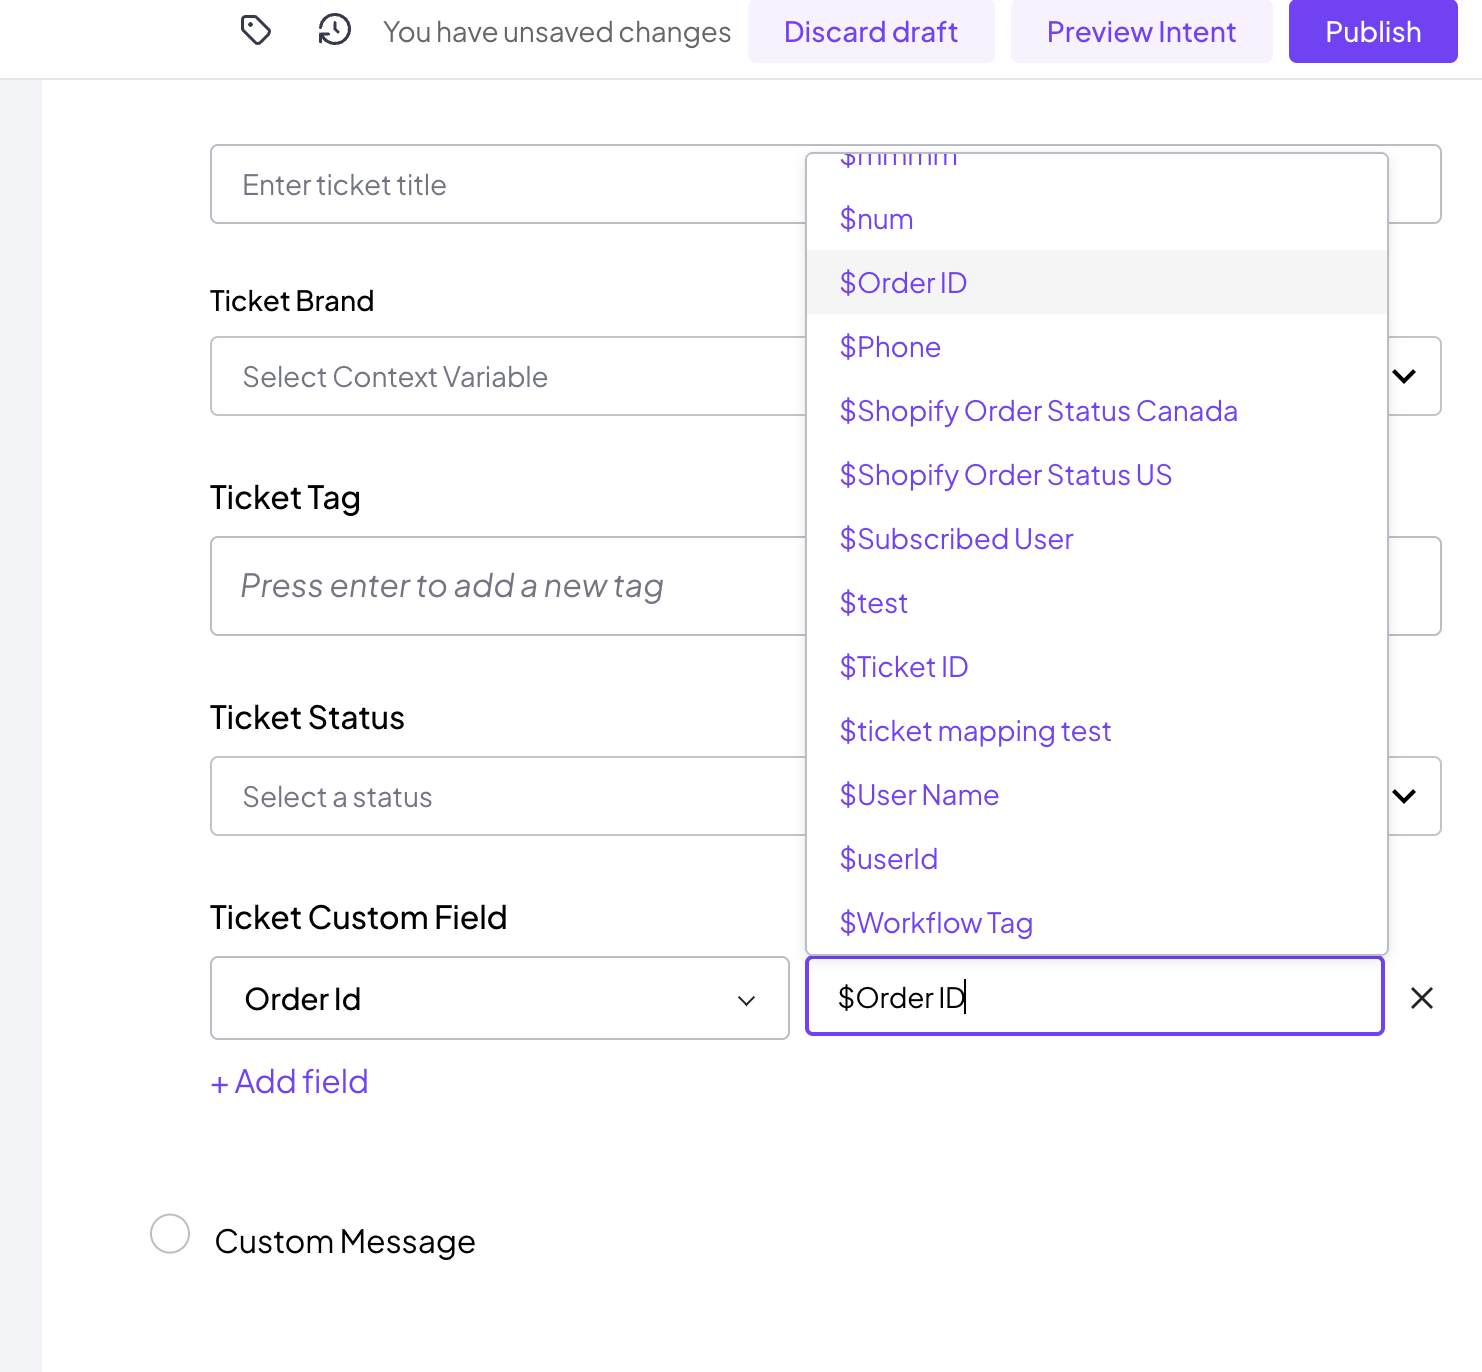Expand Ticket Brand dropdown arrow

[x=1404, y=376]
